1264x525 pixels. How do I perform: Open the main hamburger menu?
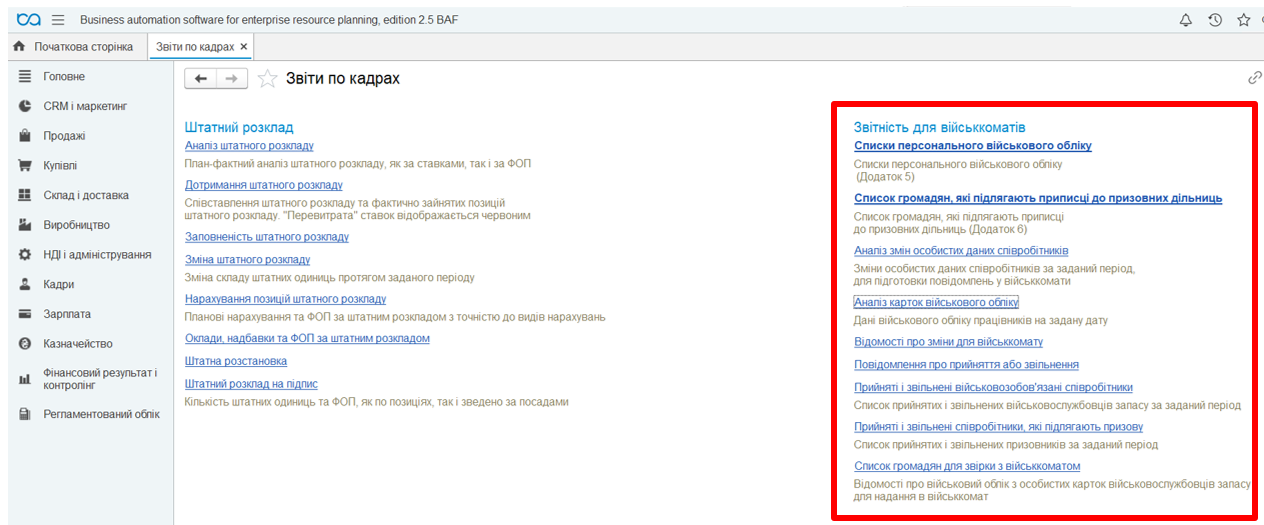tap(58, 19)
